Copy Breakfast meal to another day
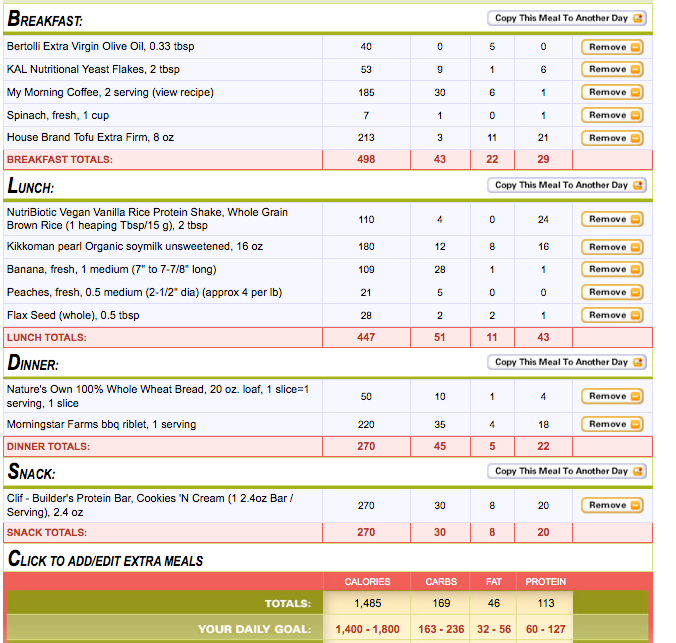The width and height of the screenshot is (676, 643). (566, 18)
